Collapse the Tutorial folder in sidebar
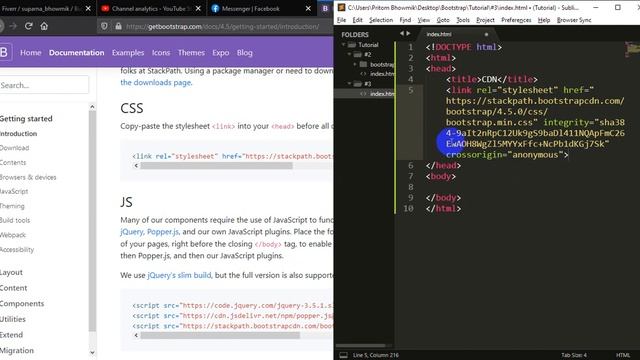Viewport: 640px width, 360px height. pos(344,45)
